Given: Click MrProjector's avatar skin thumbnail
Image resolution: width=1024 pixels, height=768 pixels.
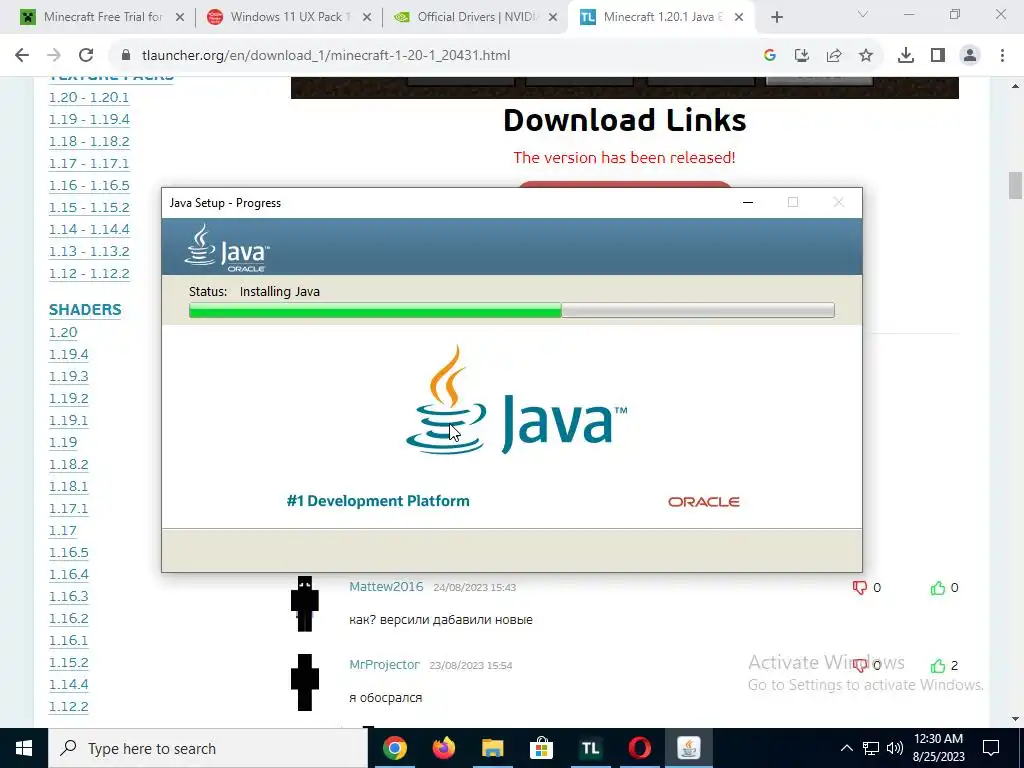Looking at the screenshot, I should click(x=305, y=682).
